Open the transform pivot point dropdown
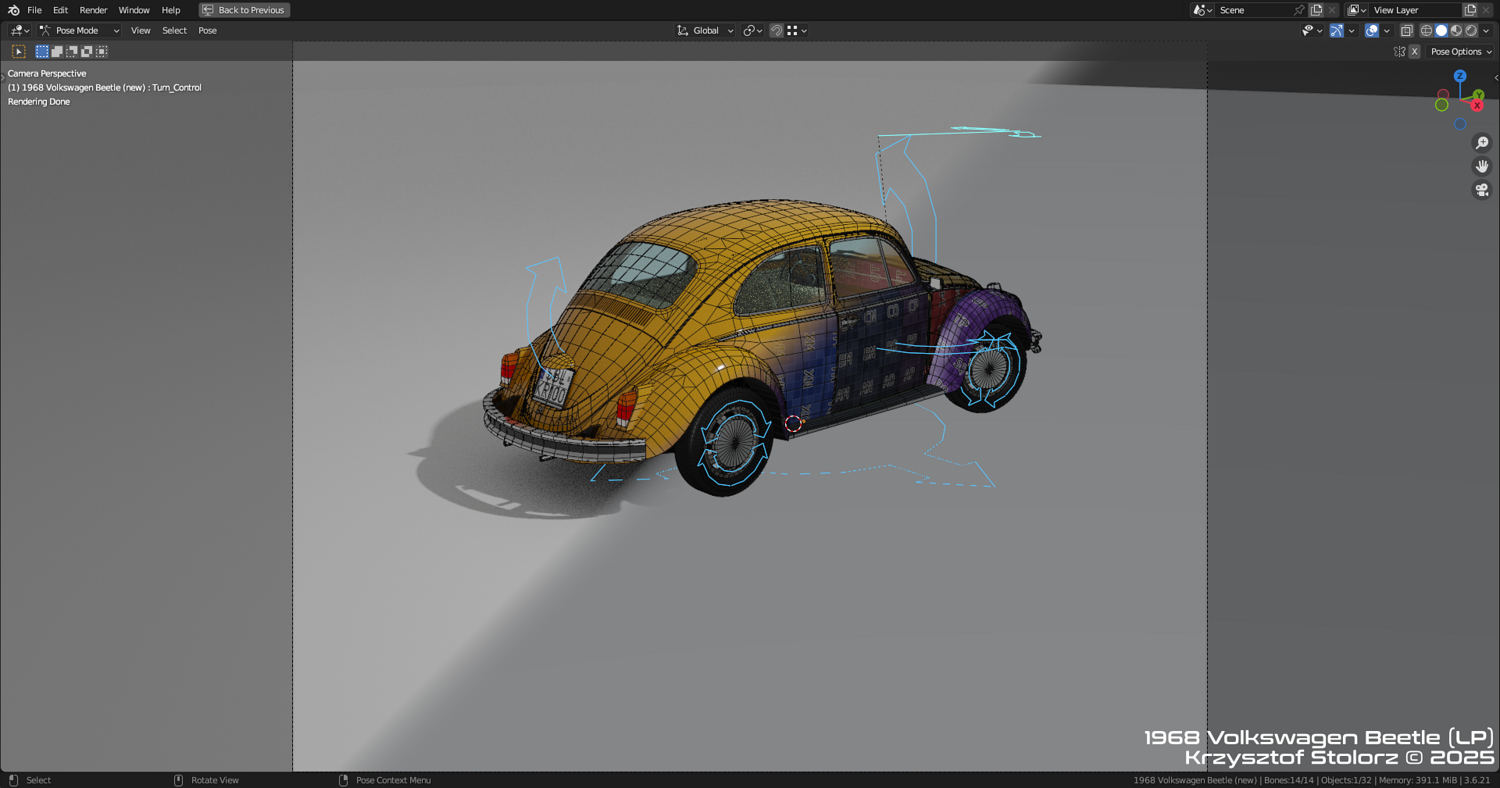The height and width of the screenshot is (788, 1500). [753, 31]
